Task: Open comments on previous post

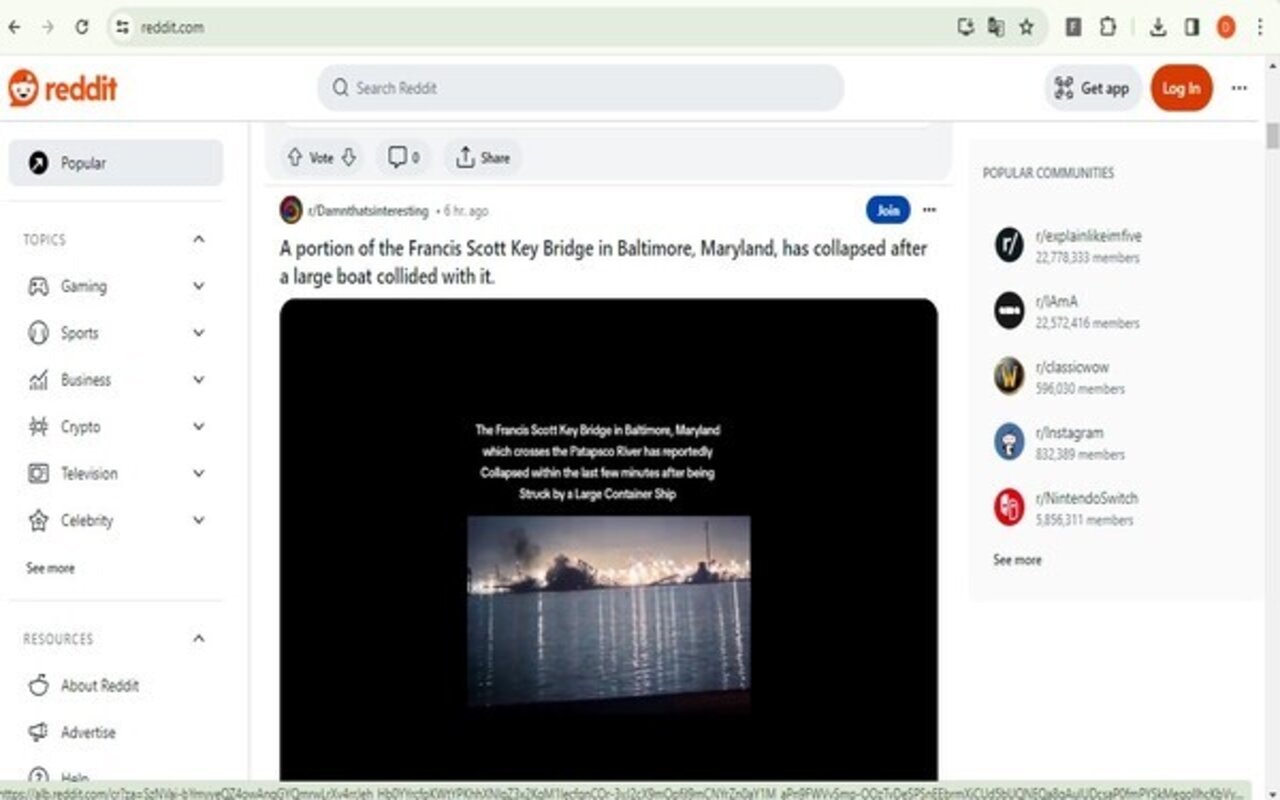Action: pos(403,157)
